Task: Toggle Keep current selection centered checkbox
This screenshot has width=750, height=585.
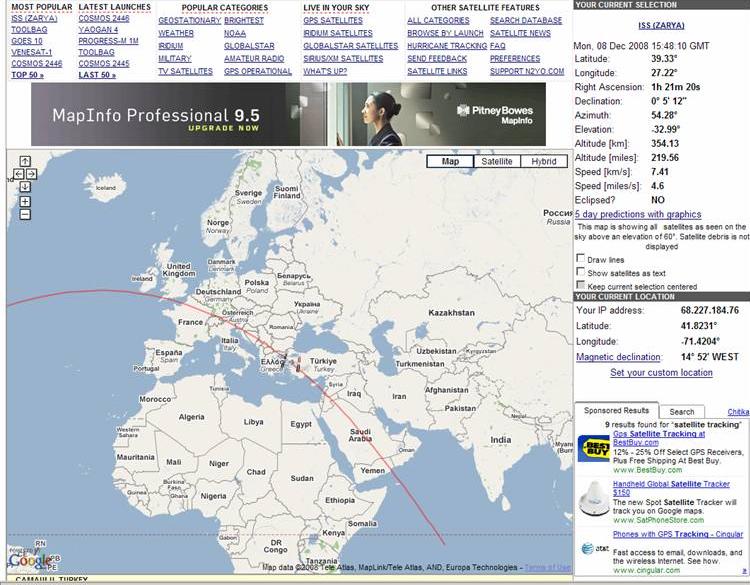Action: pos(581,286)
